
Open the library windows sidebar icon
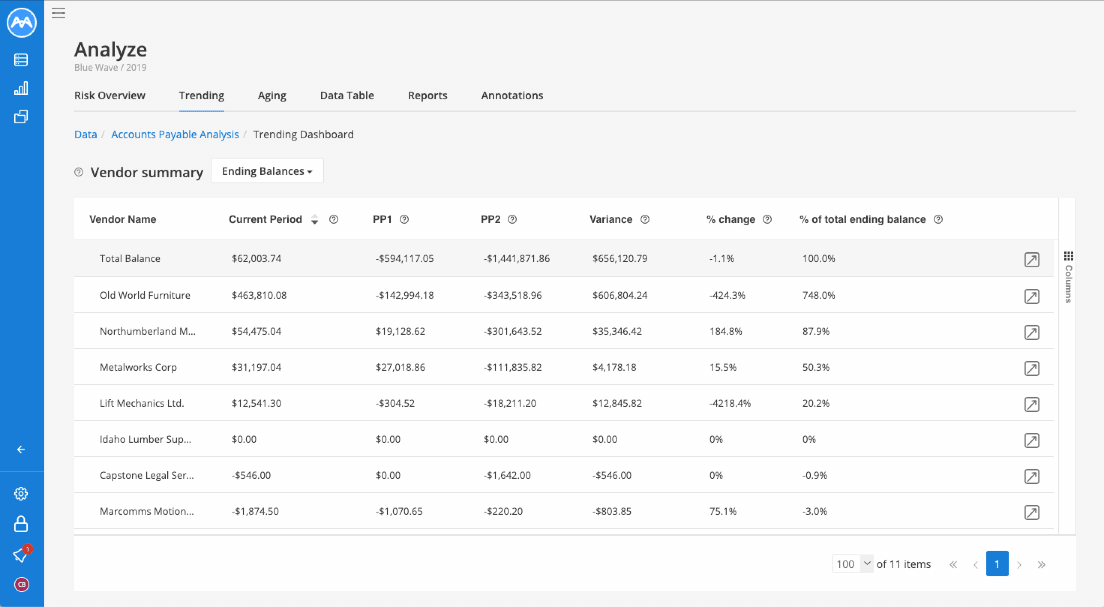(21, 117)
